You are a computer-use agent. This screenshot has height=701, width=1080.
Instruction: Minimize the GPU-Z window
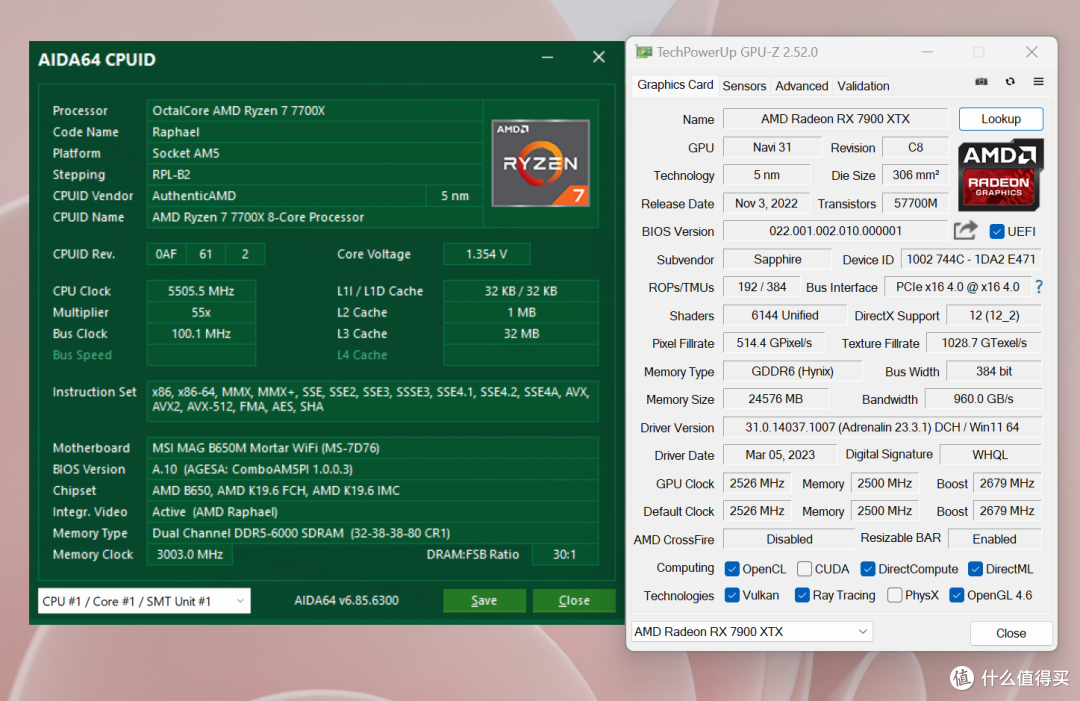coord(928,52)
